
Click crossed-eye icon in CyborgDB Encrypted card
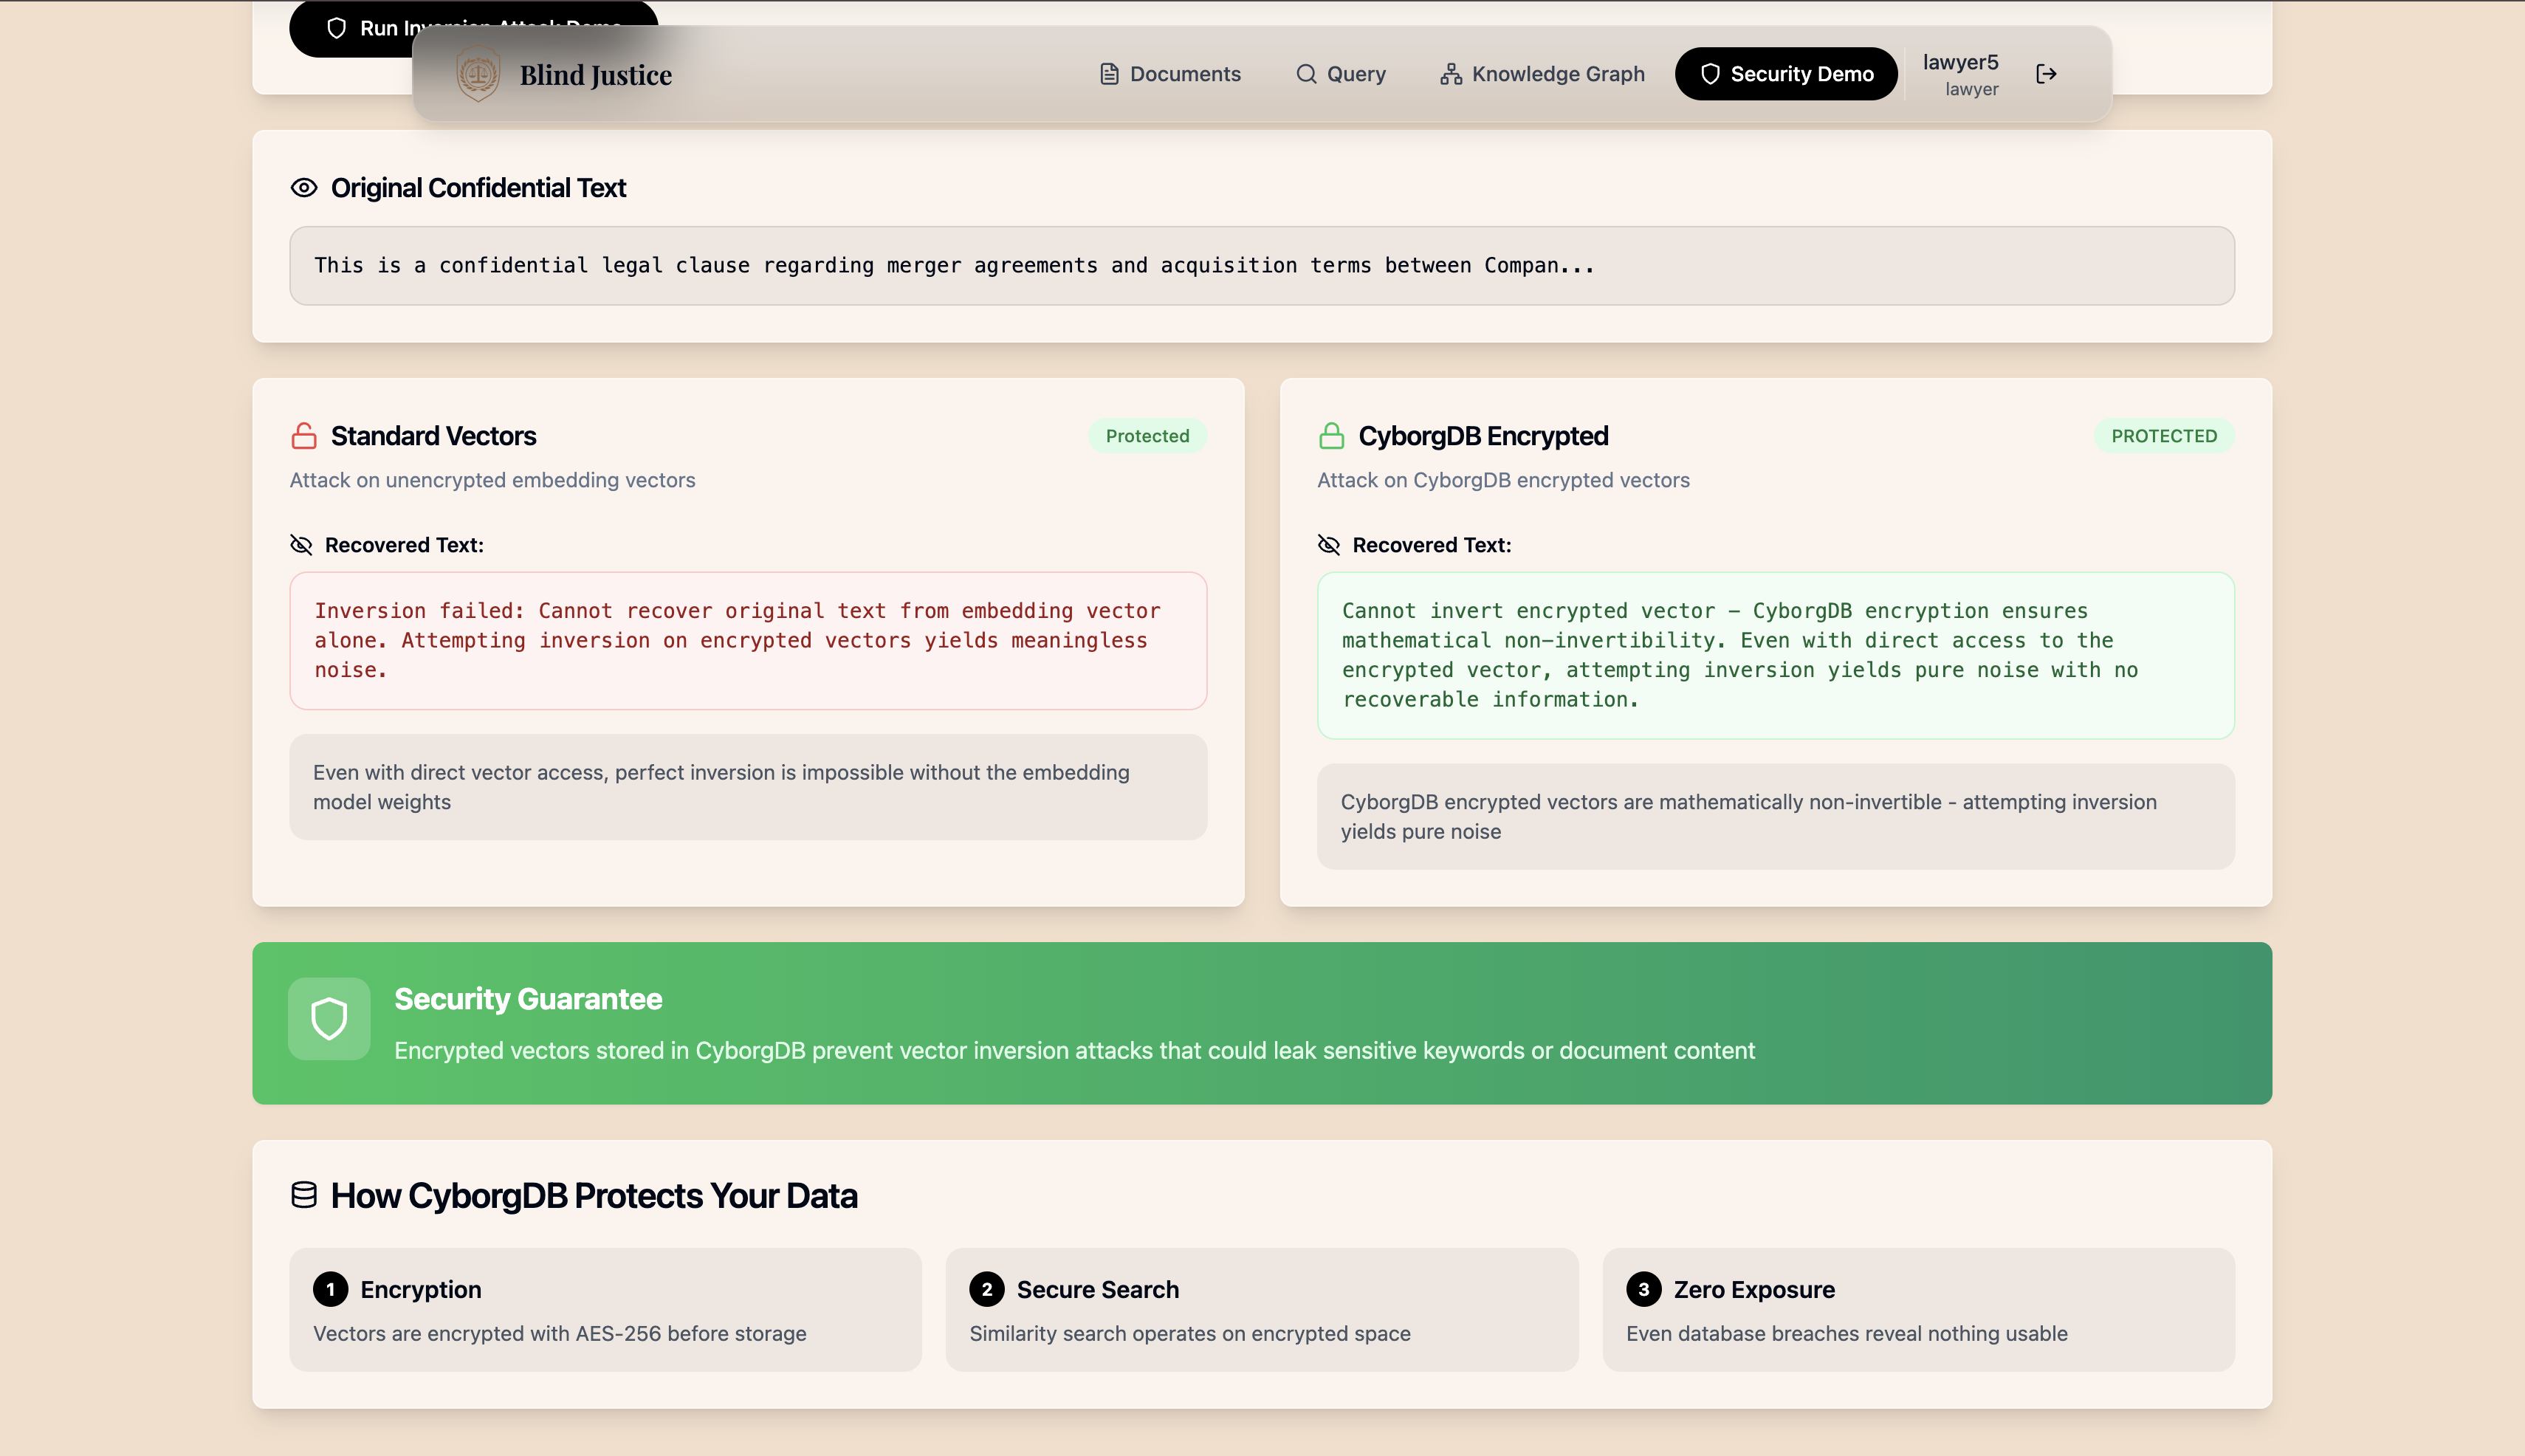point(1328,545)
